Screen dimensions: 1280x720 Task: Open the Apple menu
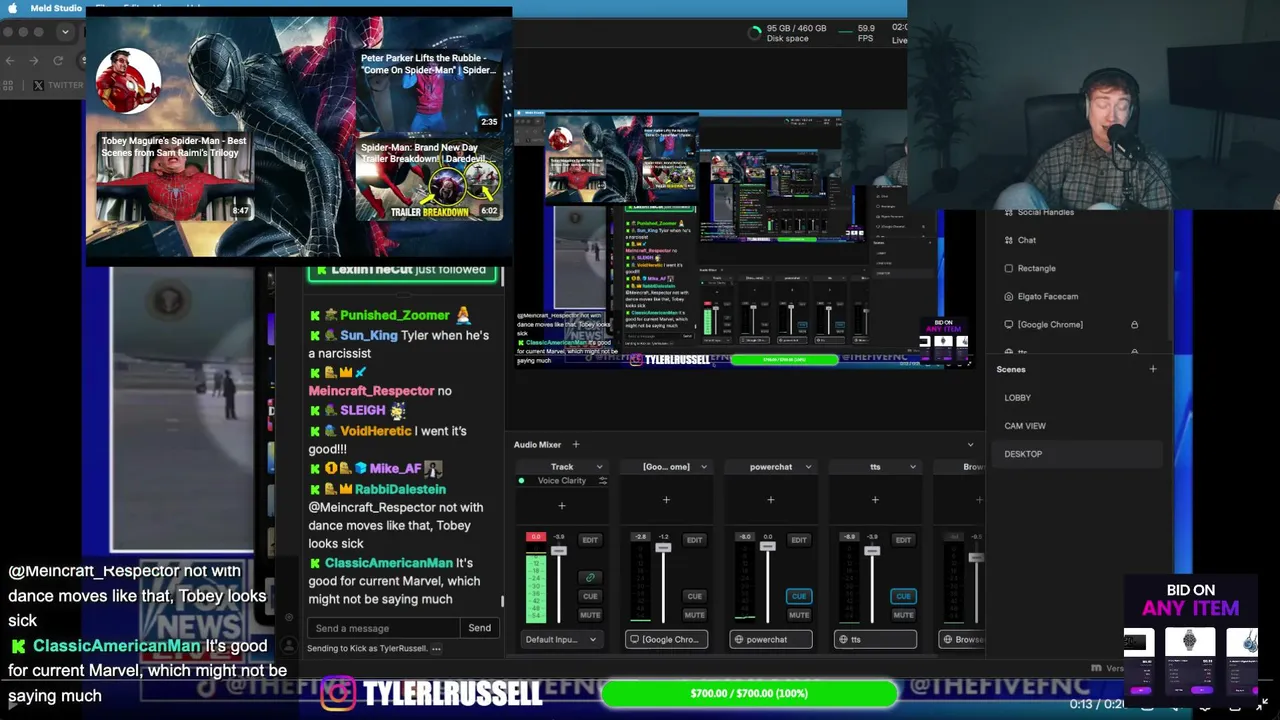(13, 8)
